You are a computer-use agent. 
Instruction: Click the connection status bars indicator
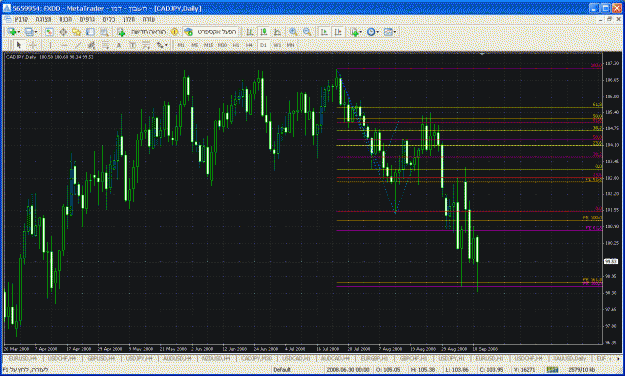(x=552, y=370)
